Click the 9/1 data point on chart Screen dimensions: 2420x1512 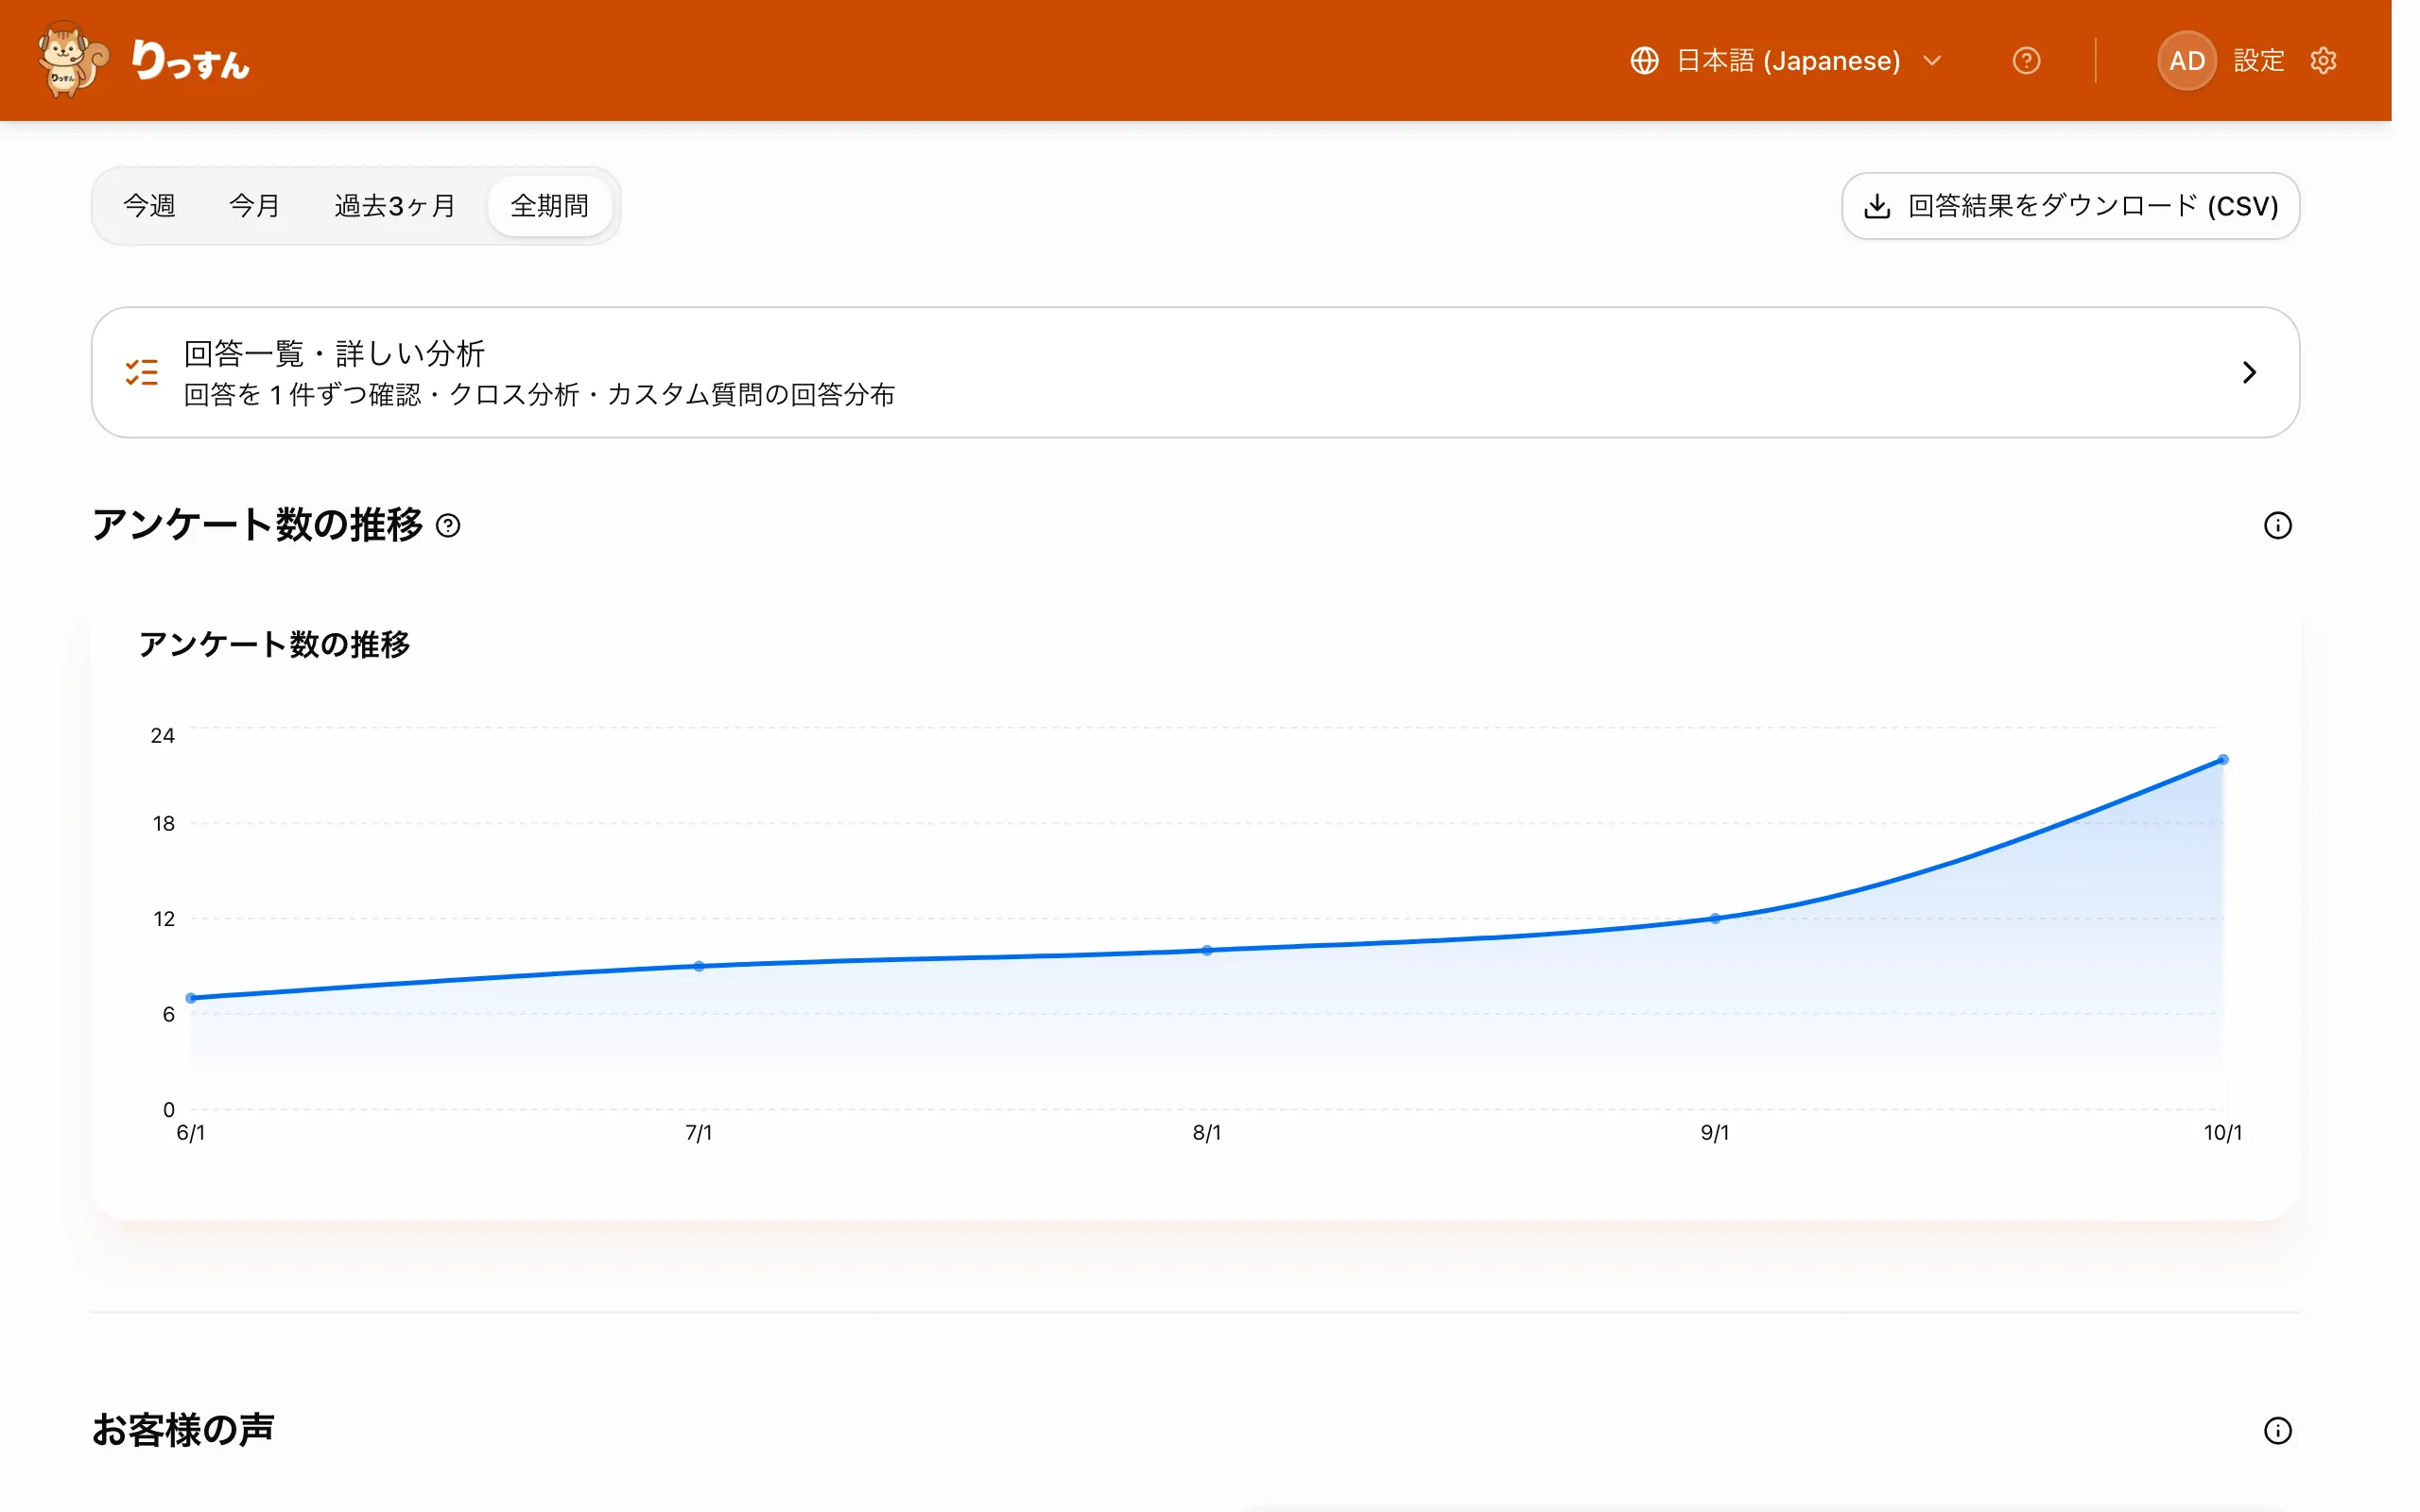1715,918
